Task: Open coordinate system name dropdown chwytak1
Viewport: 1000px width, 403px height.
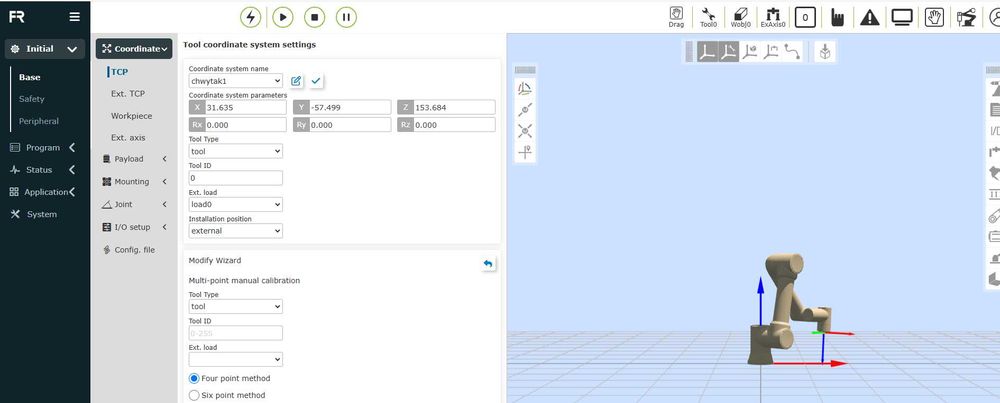Action: click(236, 81)
